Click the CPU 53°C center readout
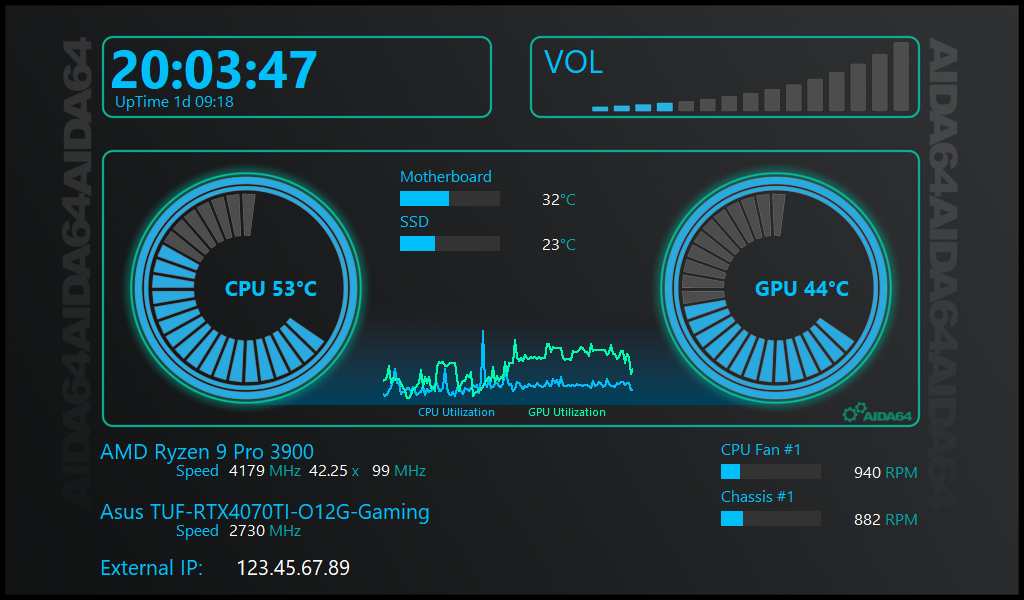The height and width of the screenshot is (600, 1024). 271,289
